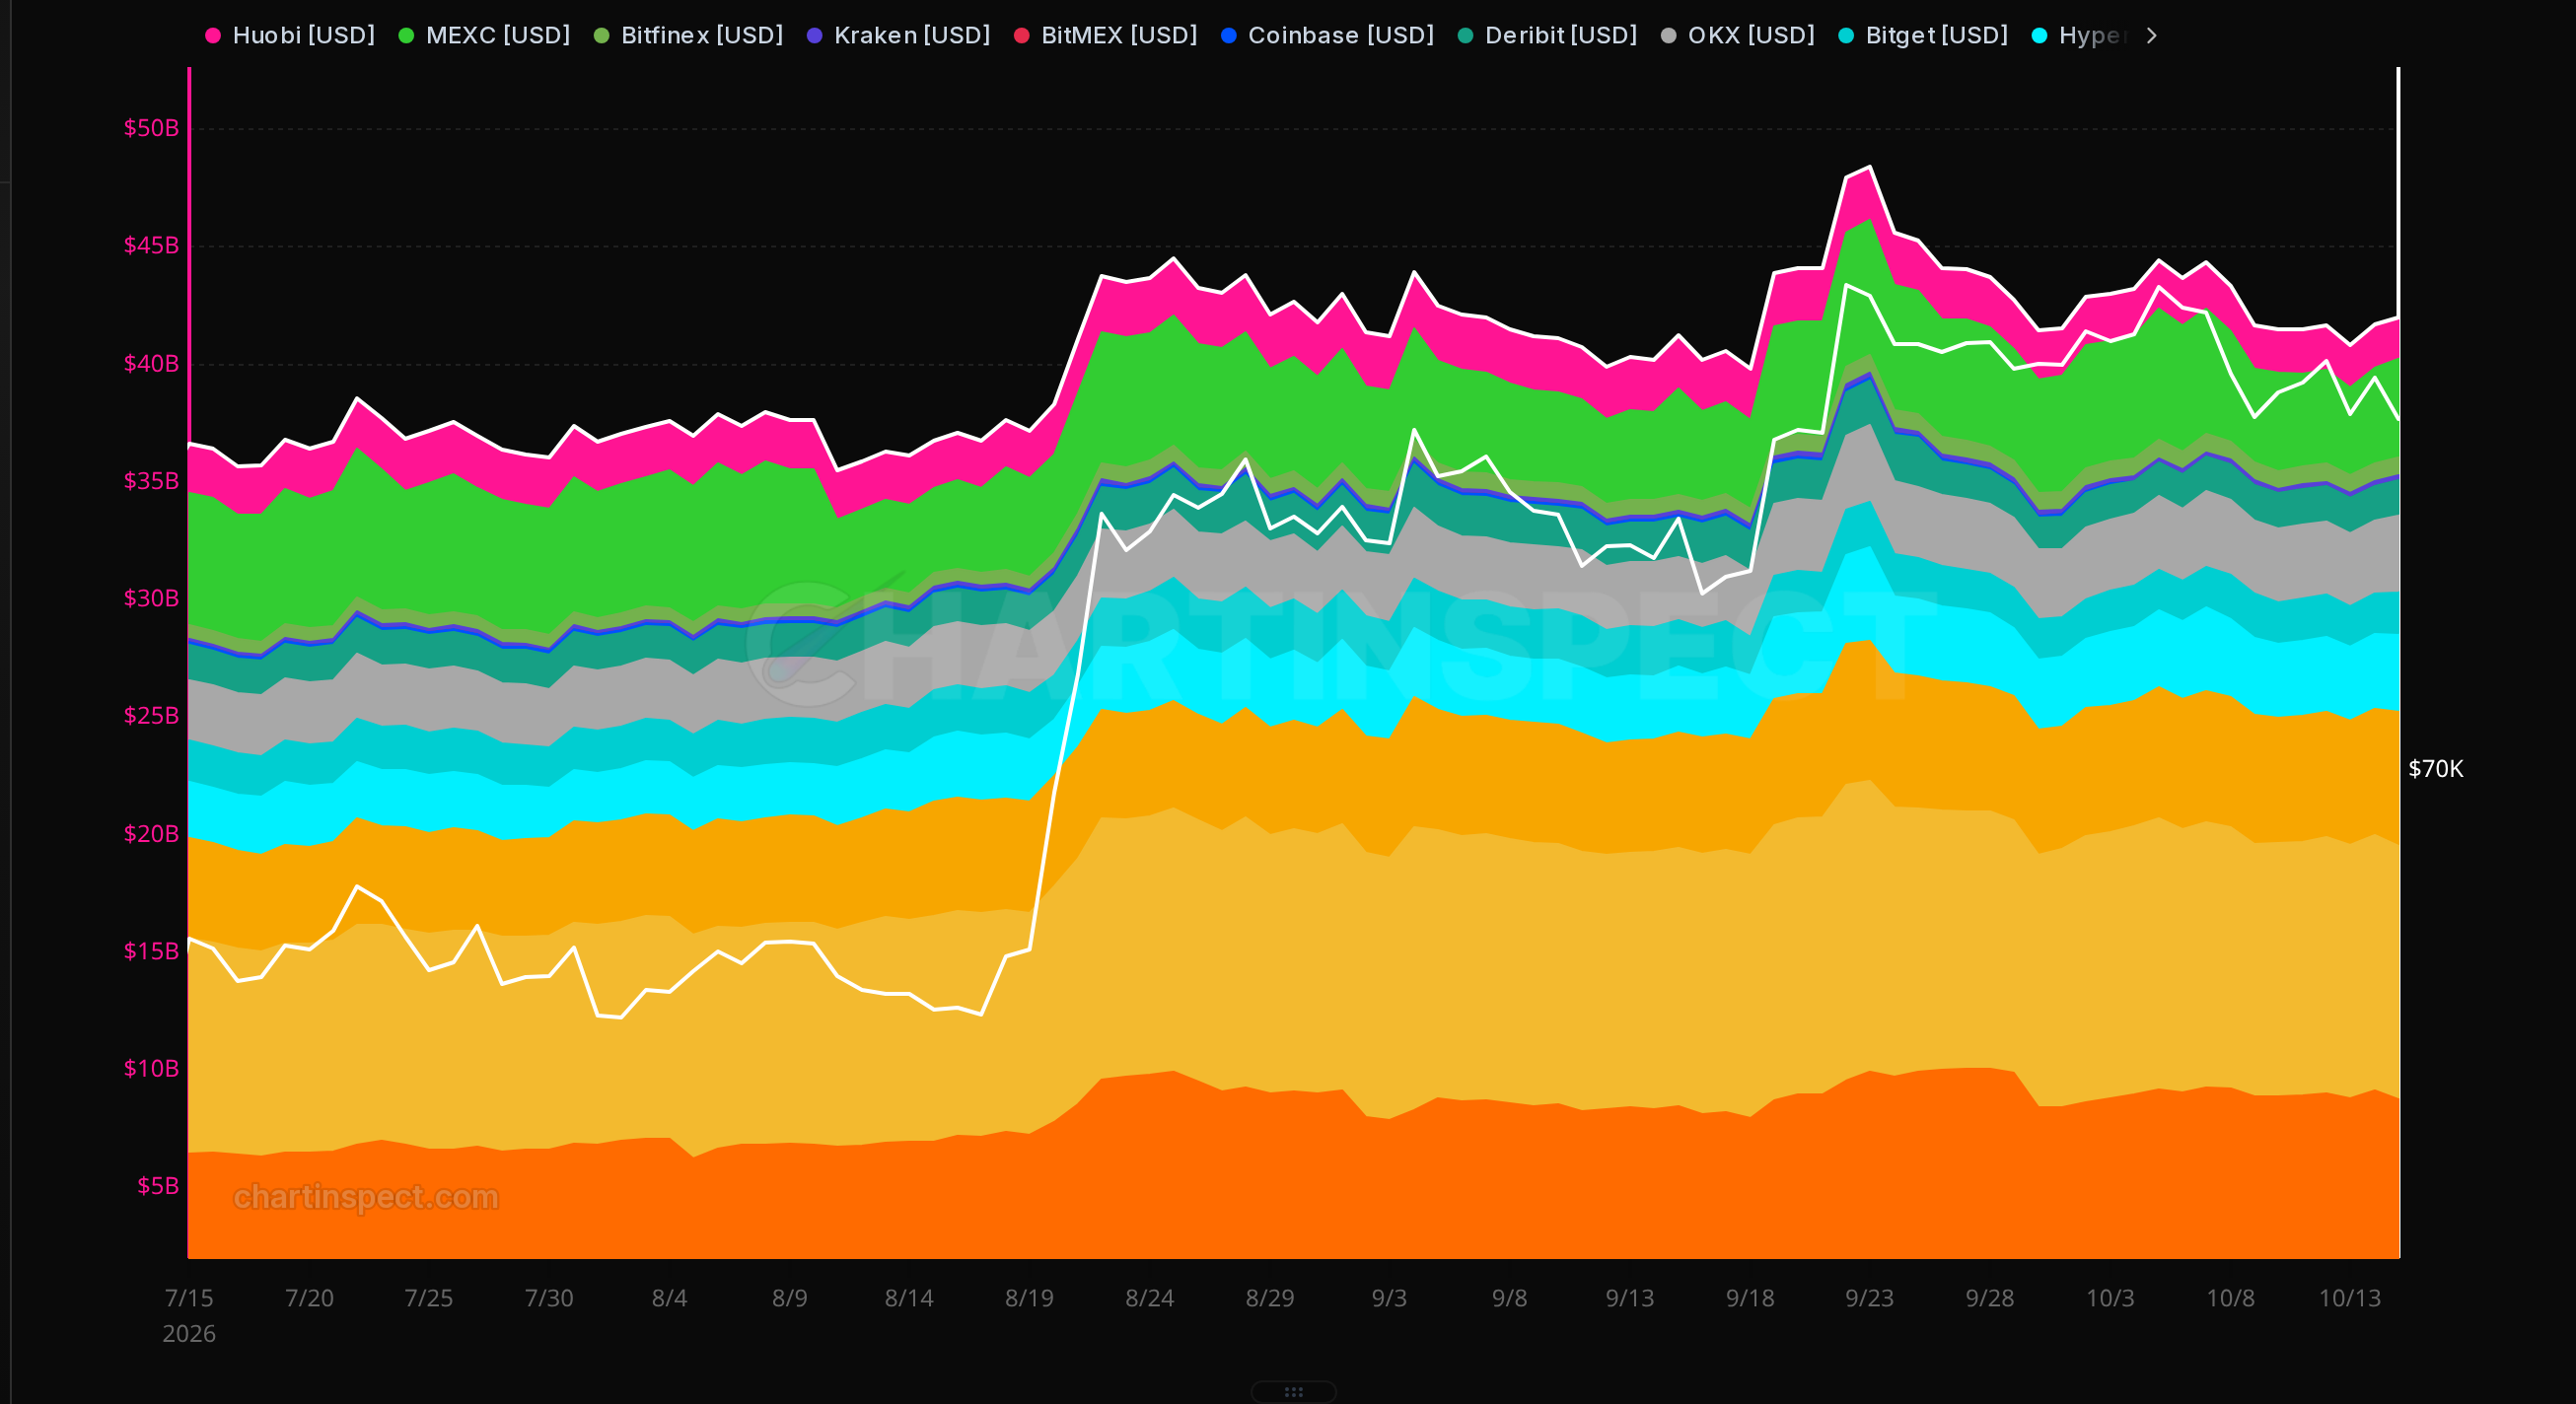The width and height of the screenshot is (2576, 1404).
Task: Click the Huobi pink legend dot
Action: point(213,36)
